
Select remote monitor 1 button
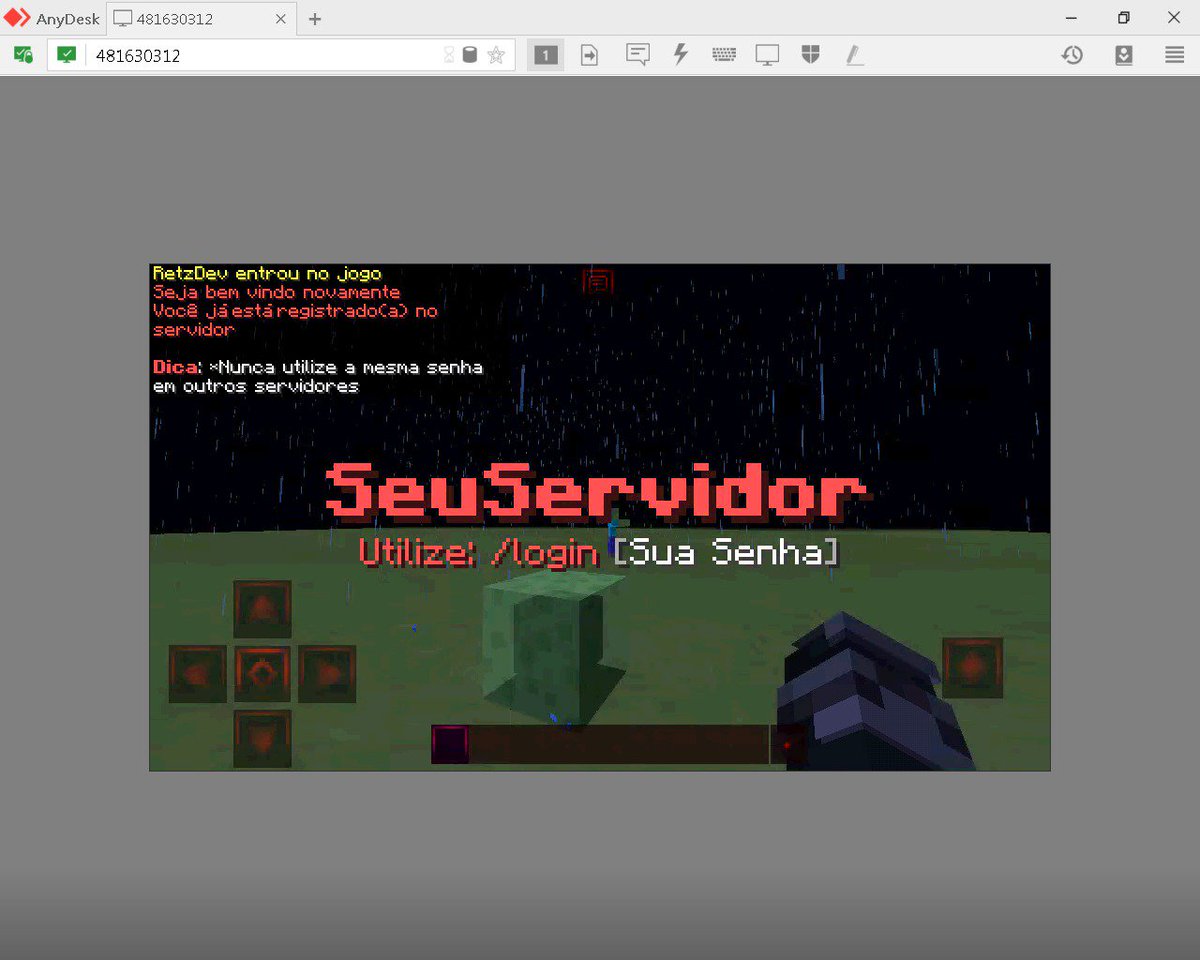pos(545,55)
